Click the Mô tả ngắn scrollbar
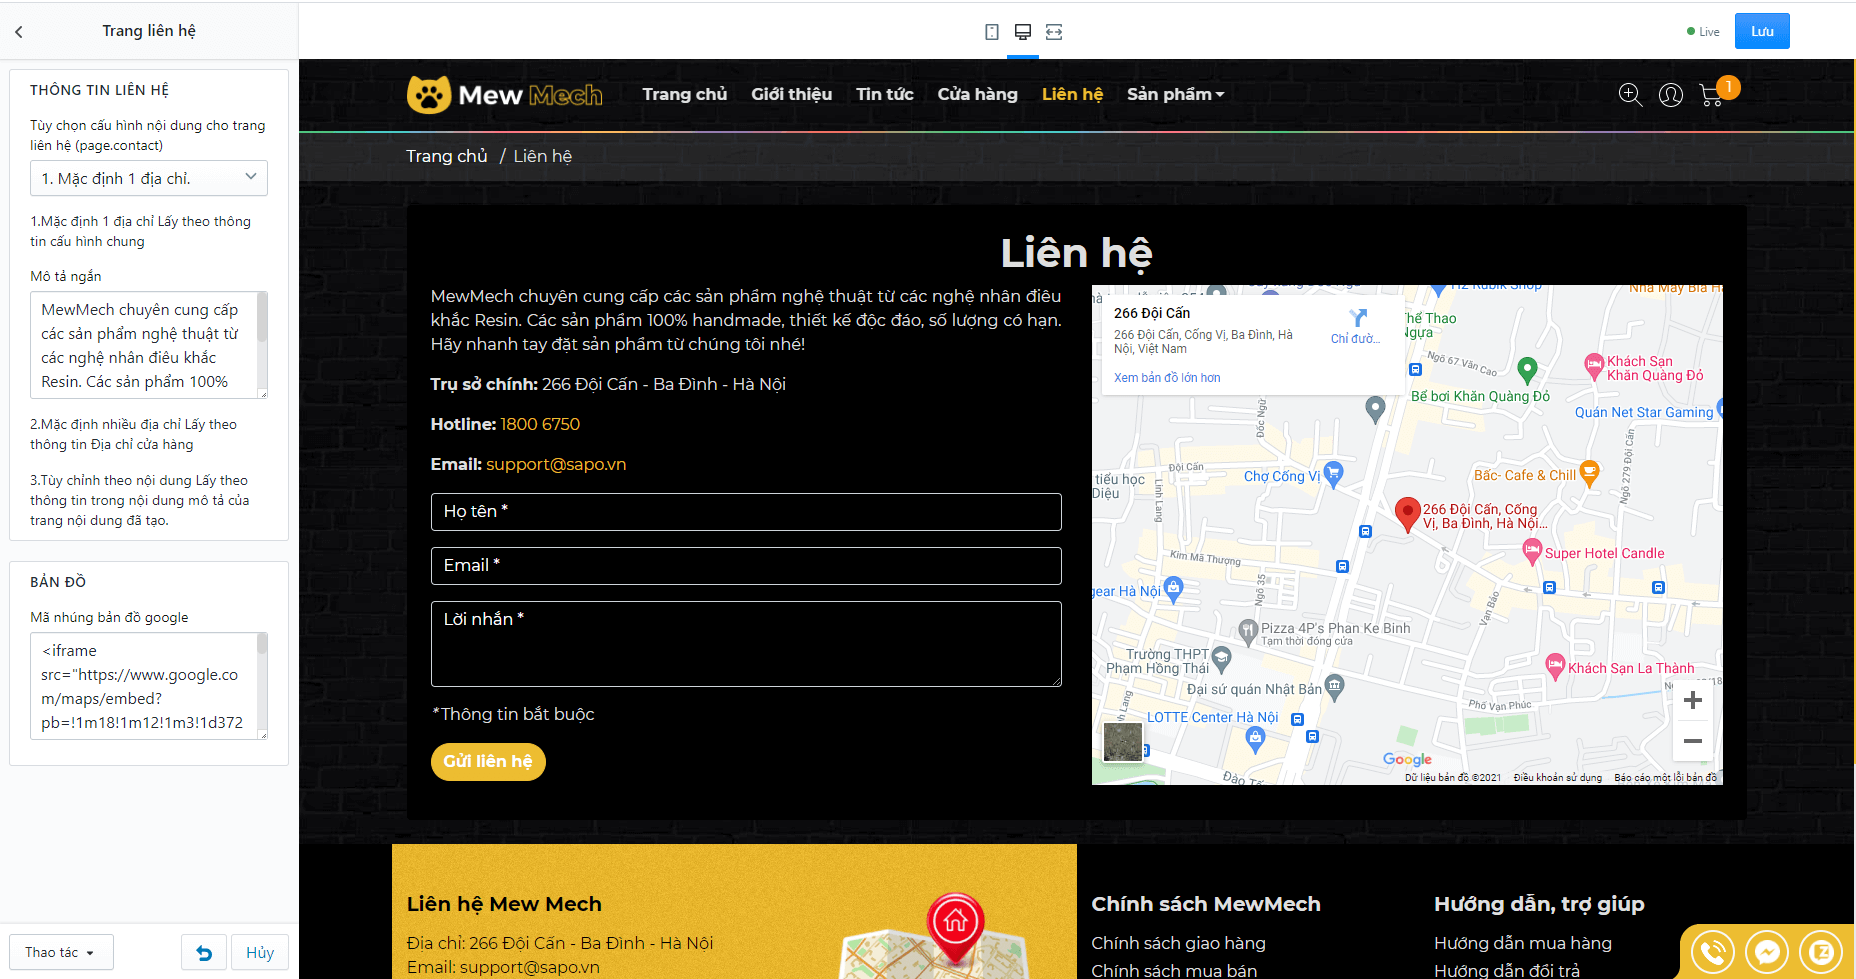The image size is (1856, 979). [262, 318]
